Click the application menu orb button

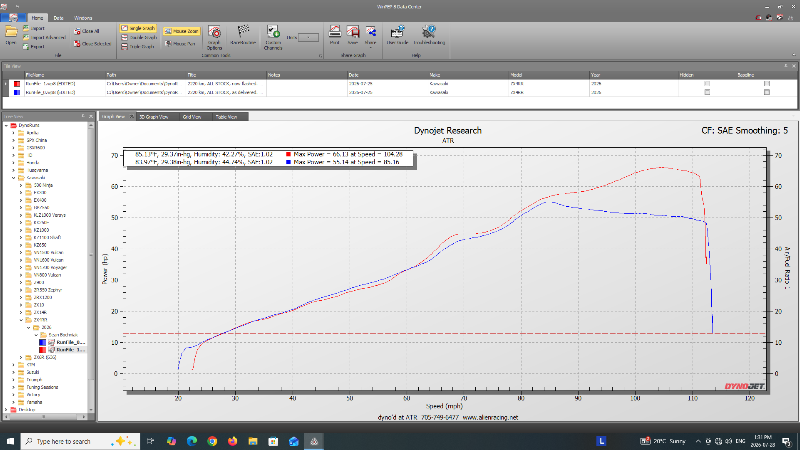(13, 17)
